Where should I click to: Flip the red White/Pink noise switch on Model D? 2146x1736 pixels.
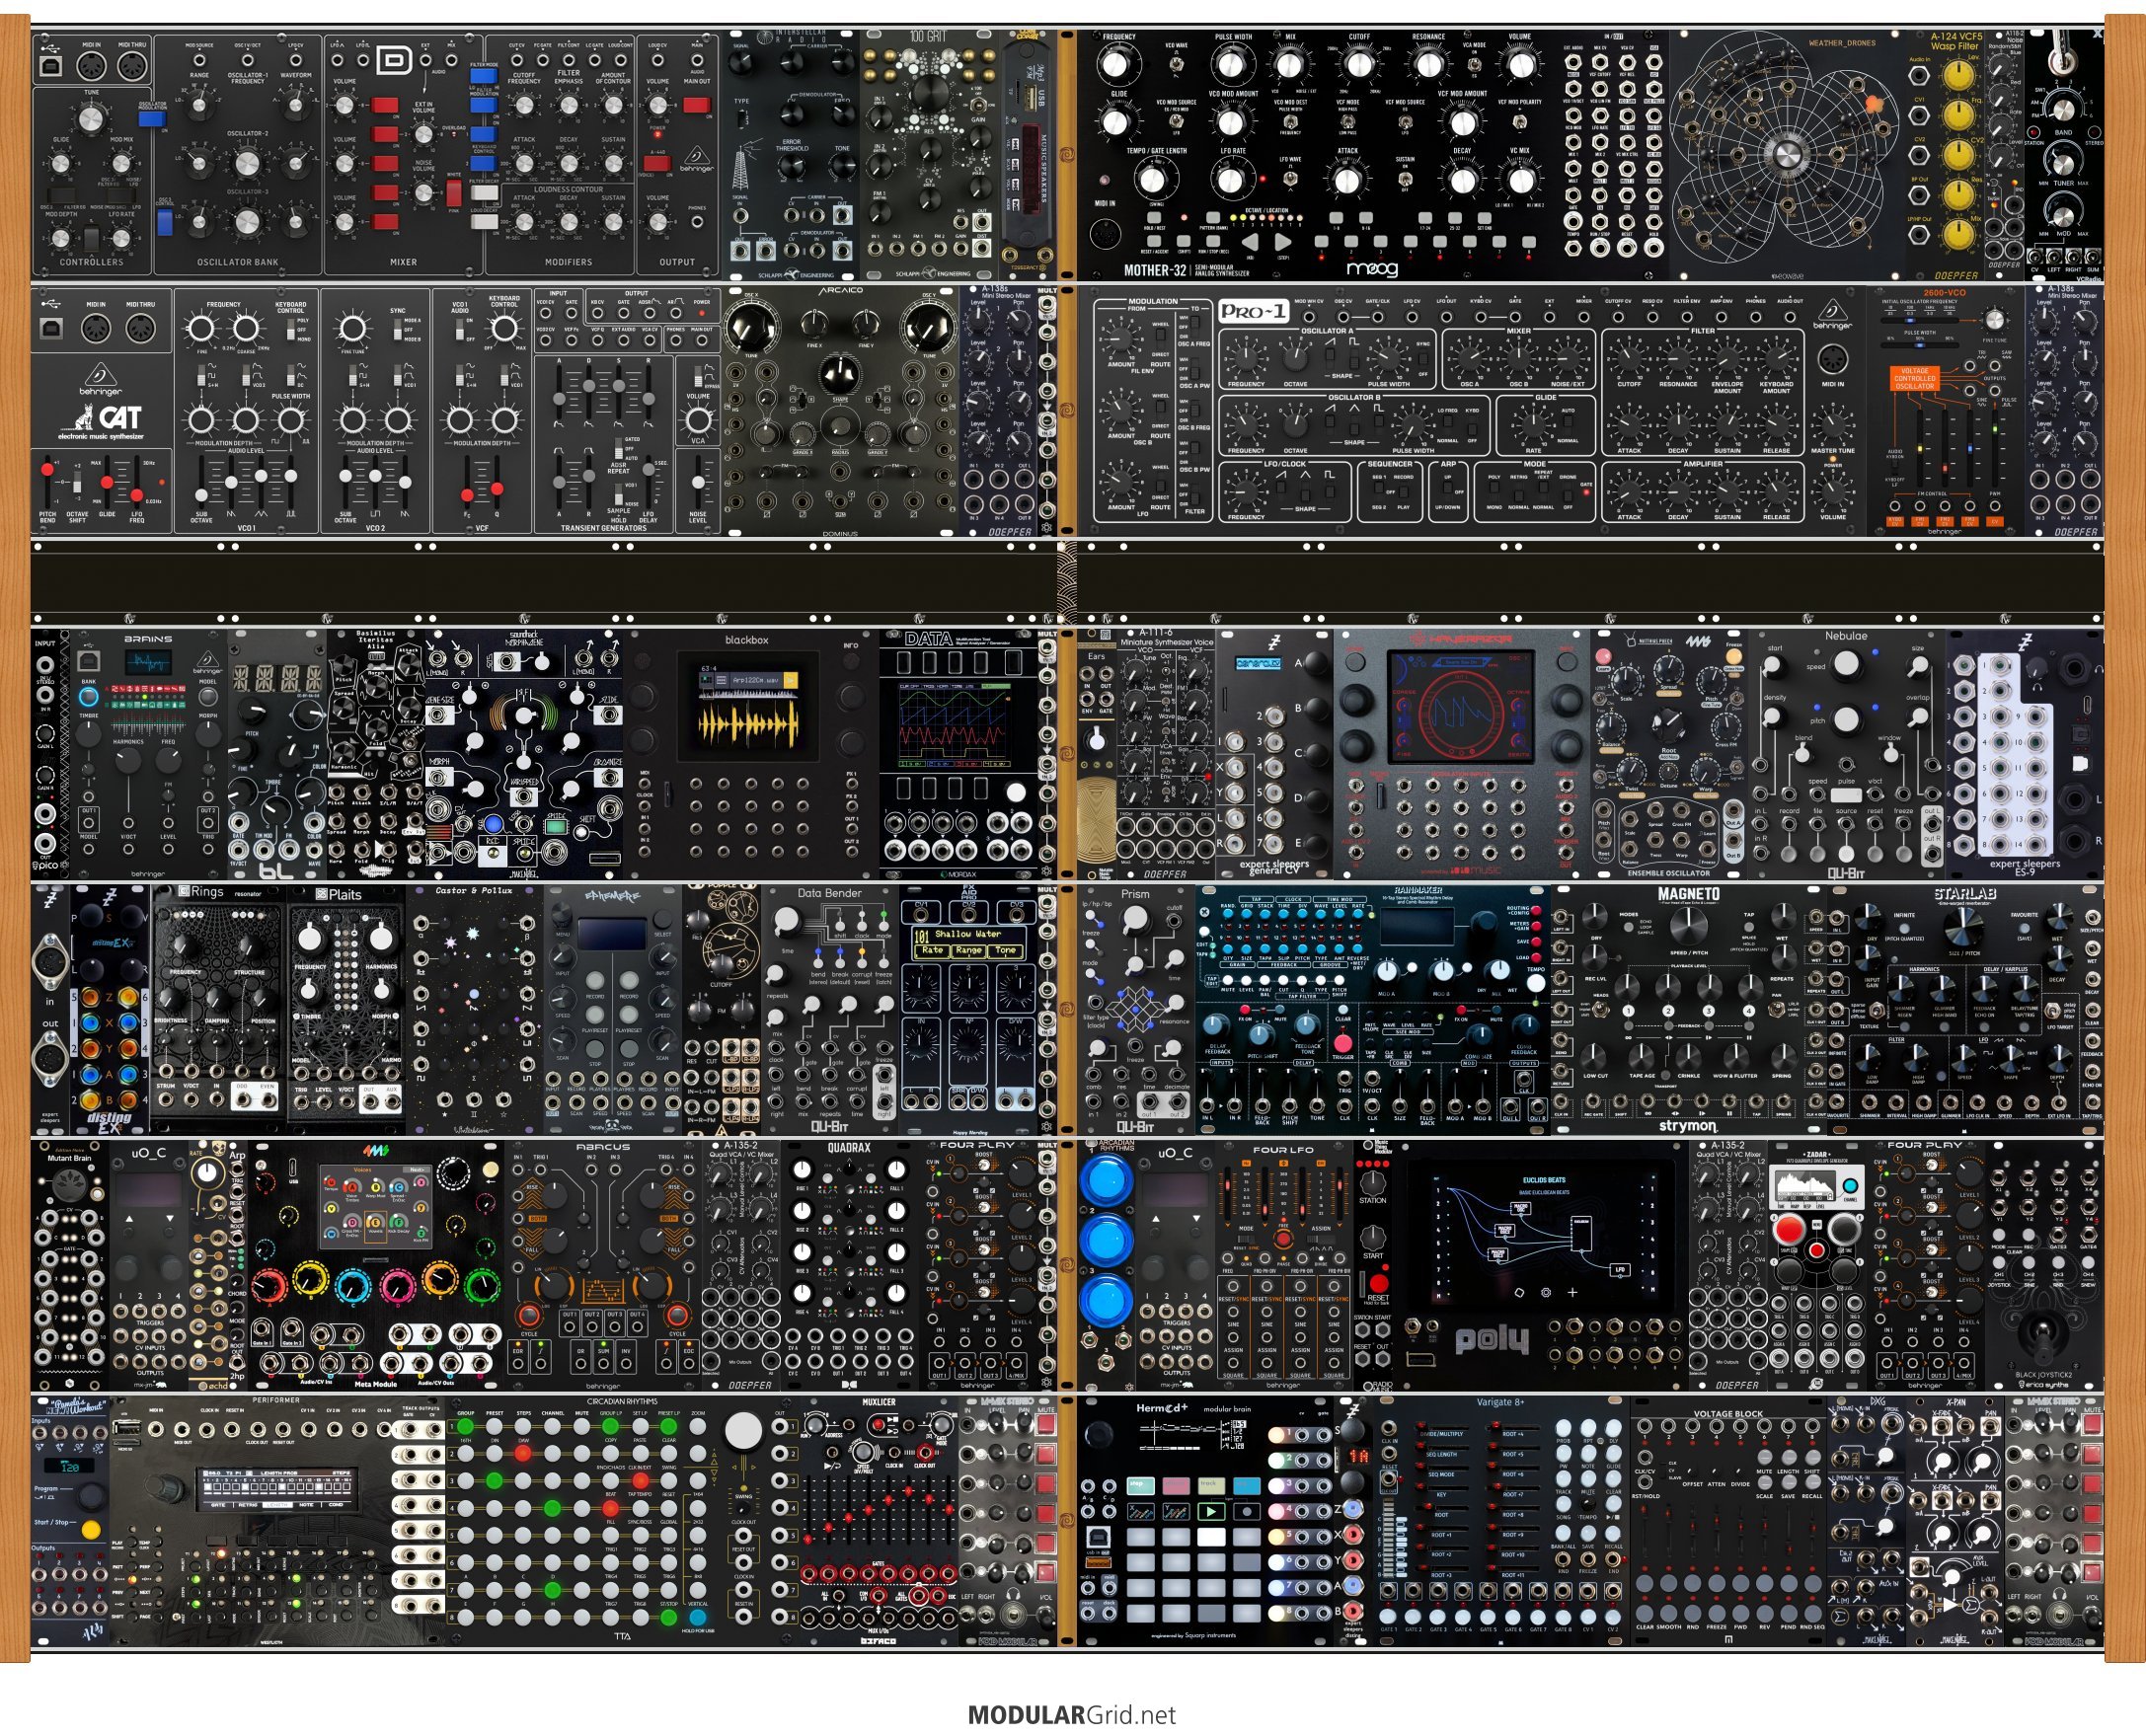point(455,191)
